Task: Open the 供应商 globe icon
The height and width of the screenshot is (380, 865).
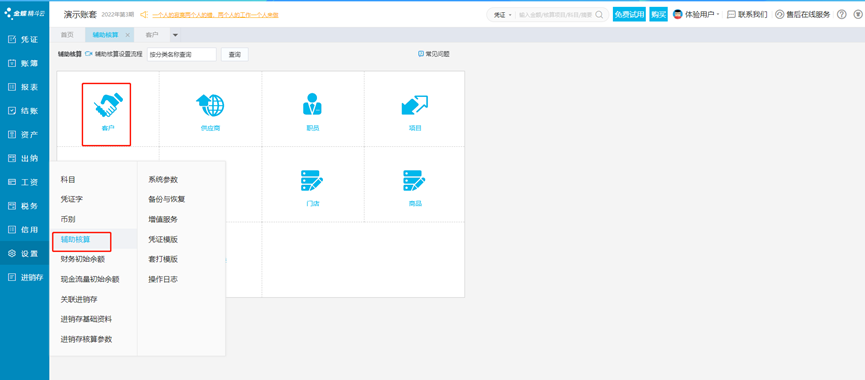Action: pyautogui.click(x=210, y=105)
